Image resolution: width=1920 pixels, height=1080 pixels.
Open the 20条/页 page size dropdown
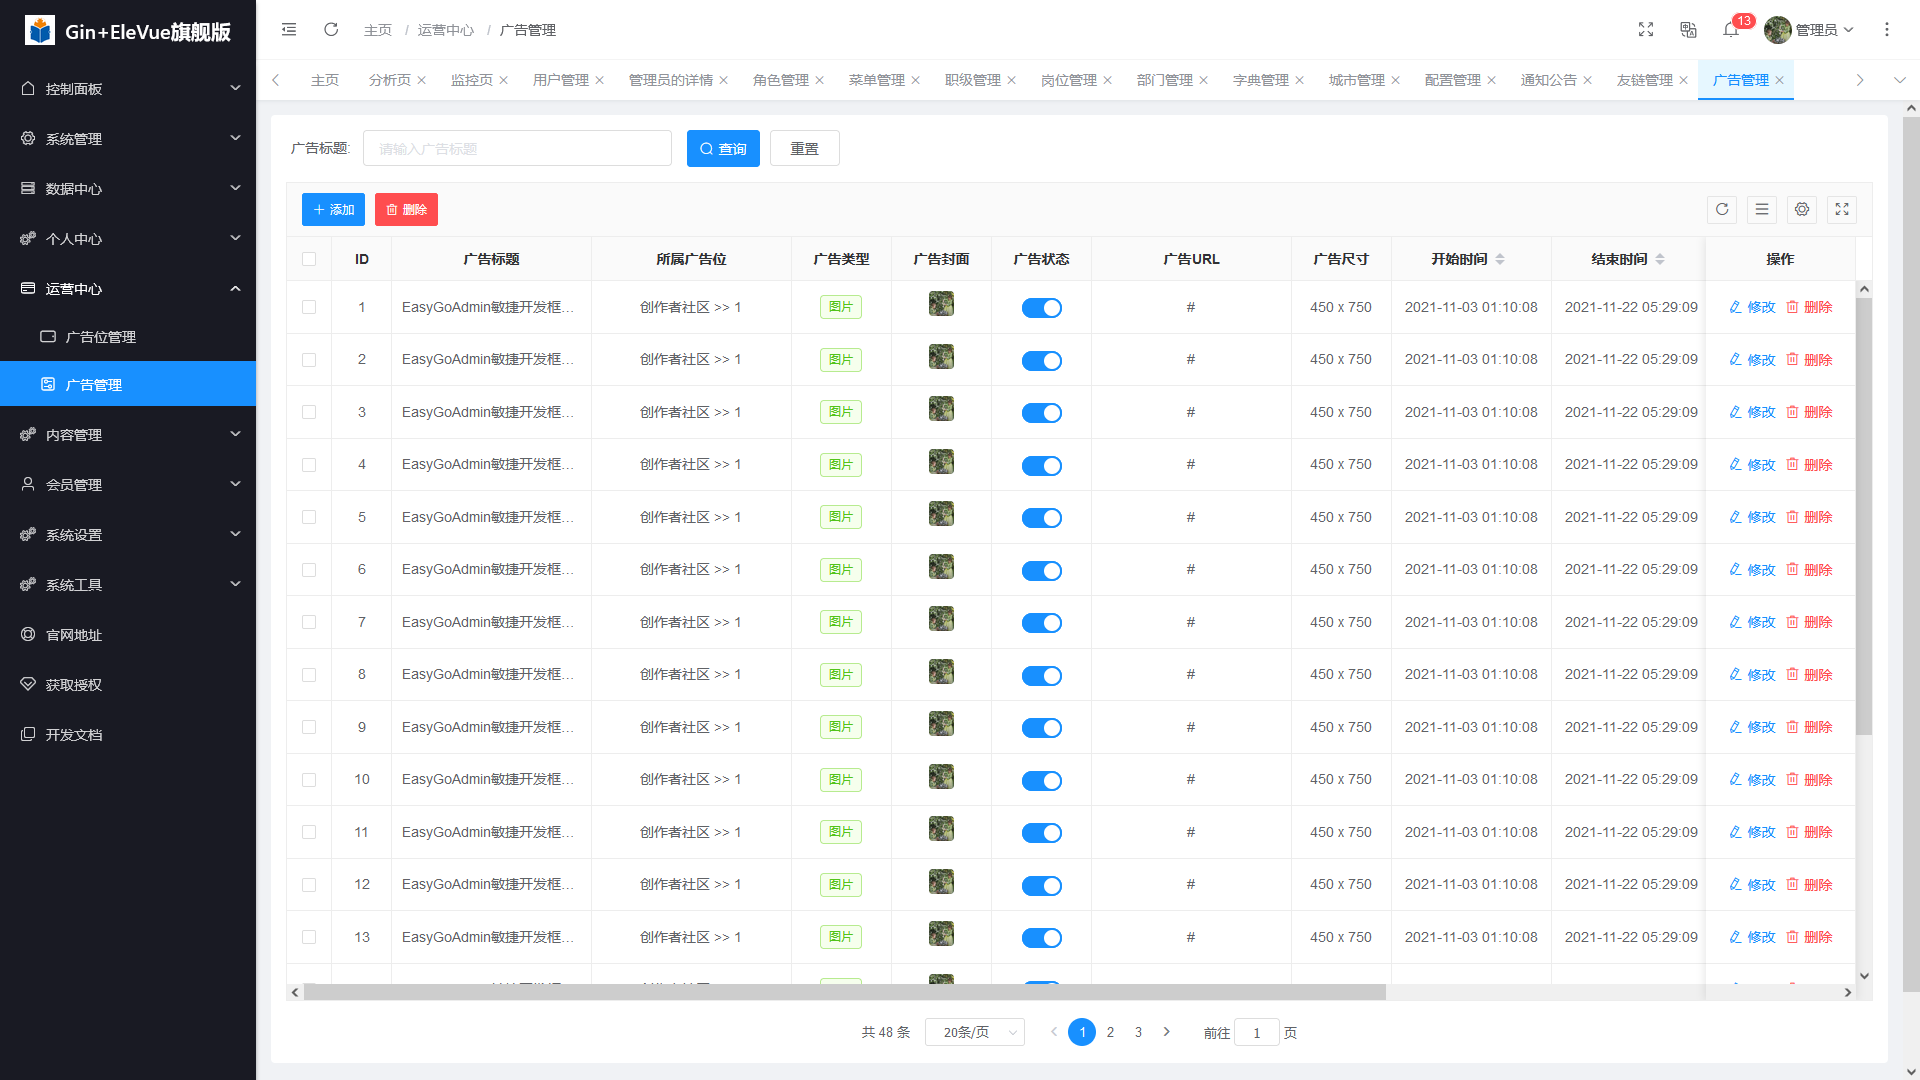click(x=975, y=1032)
